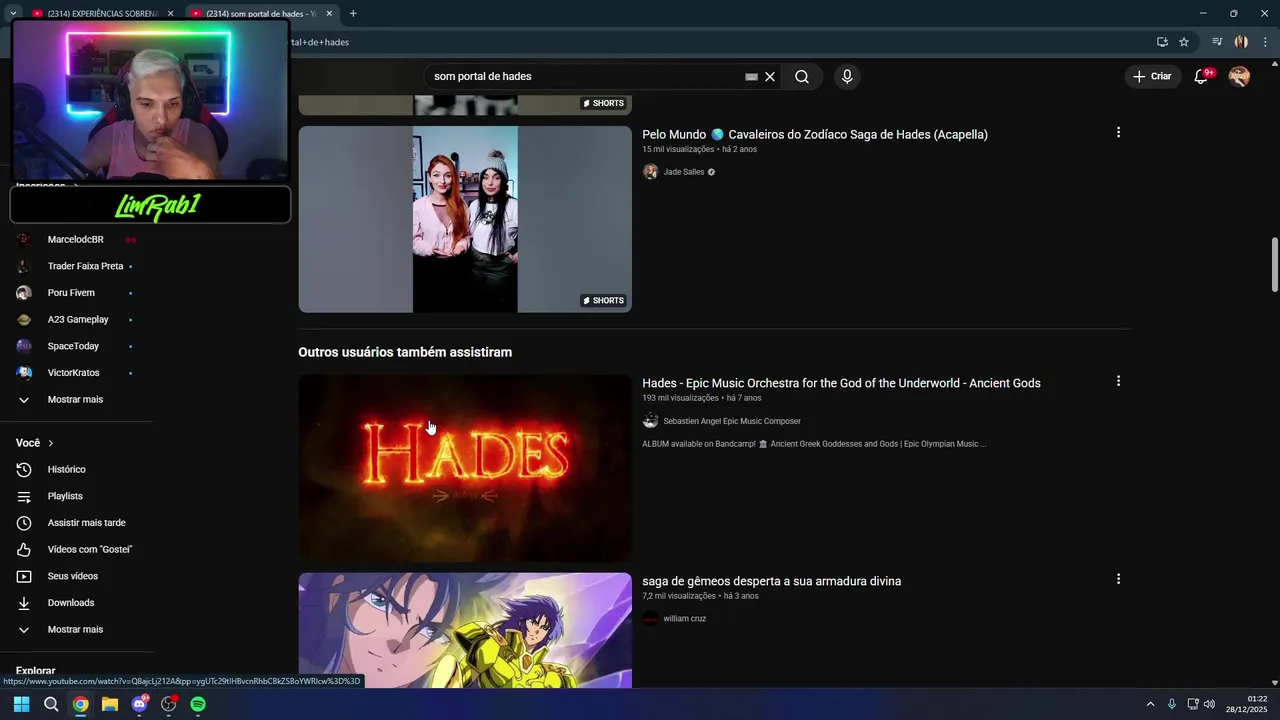Click the thumbs-up Vídeos com Gostei icon
Image resolution: width=1280 pixels, height=720 pixels.
[24, 550]
